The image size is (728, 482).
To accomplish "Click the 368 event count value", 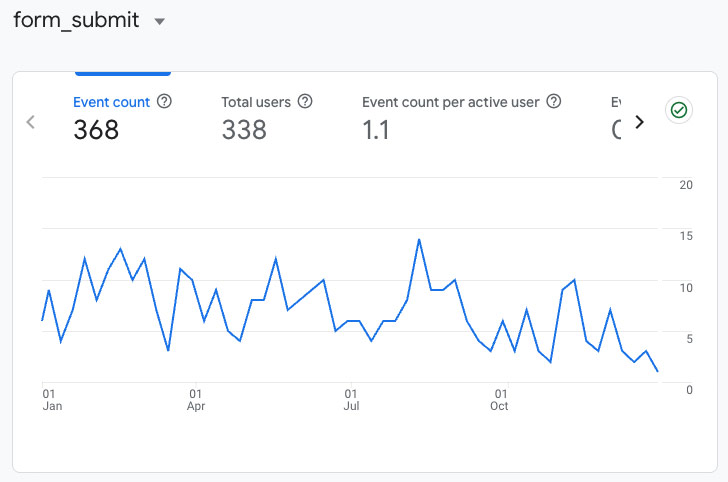I will (96, 130).
